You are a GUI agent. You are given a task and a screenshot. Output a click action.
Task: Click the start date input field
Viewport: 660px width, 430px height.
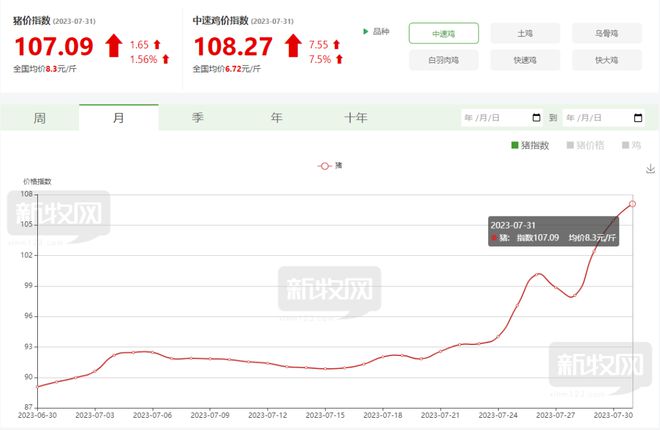(495, 118)
